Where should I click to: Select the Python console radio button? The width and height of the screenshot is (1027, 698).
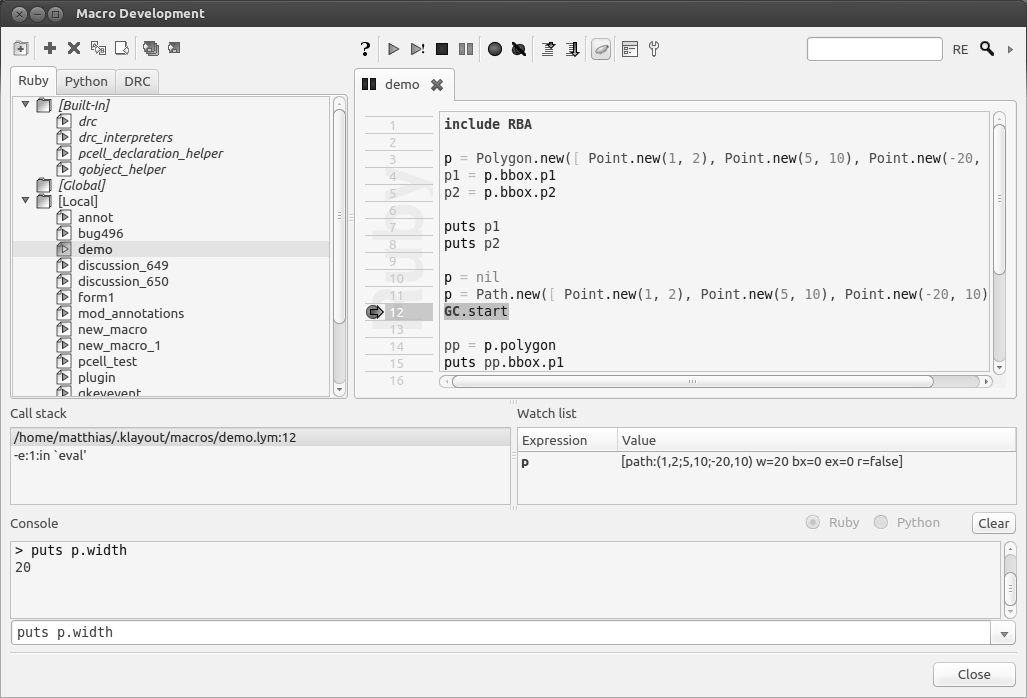pyautogui.click(x=881, y=522)
